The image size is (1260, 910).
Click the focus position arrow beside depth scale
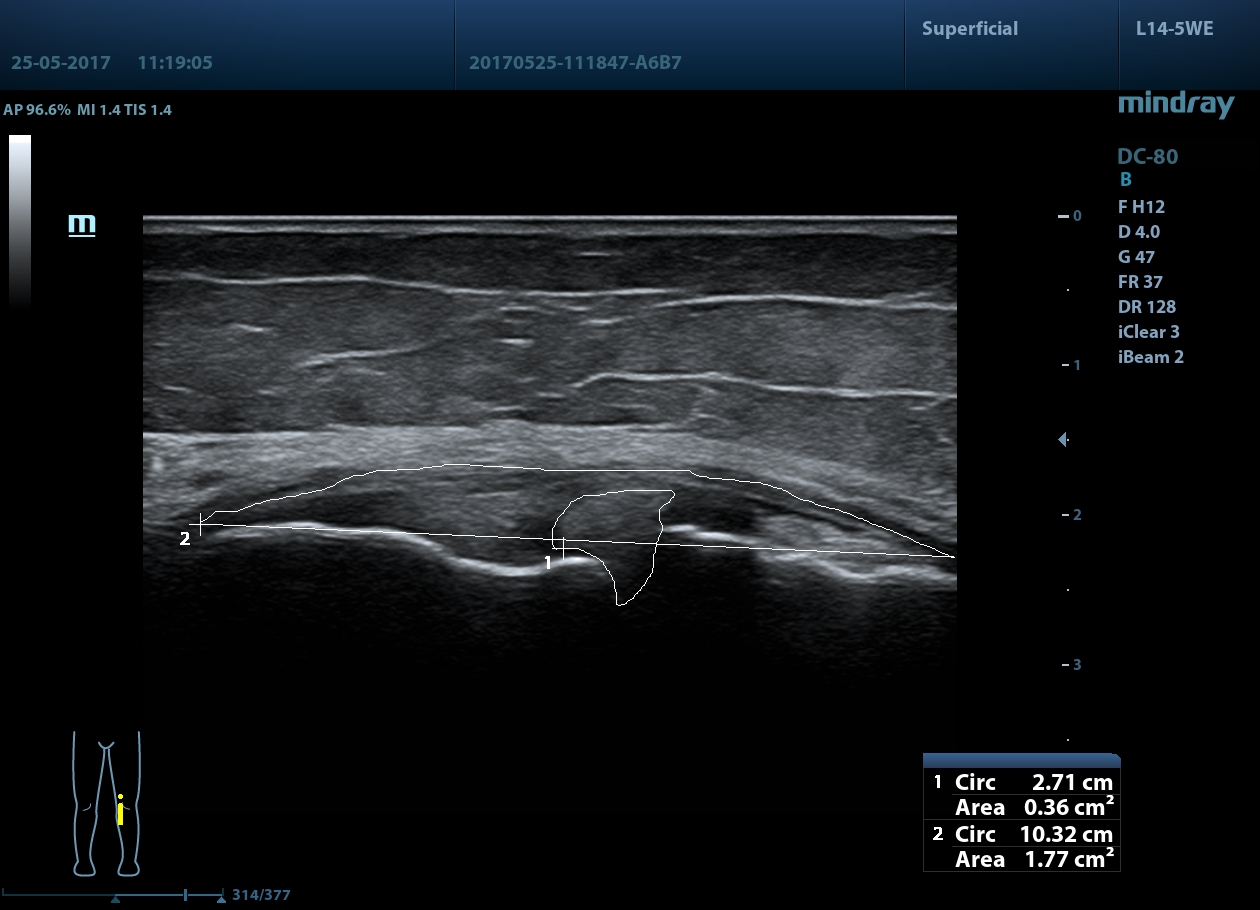tap(1063, 439)
